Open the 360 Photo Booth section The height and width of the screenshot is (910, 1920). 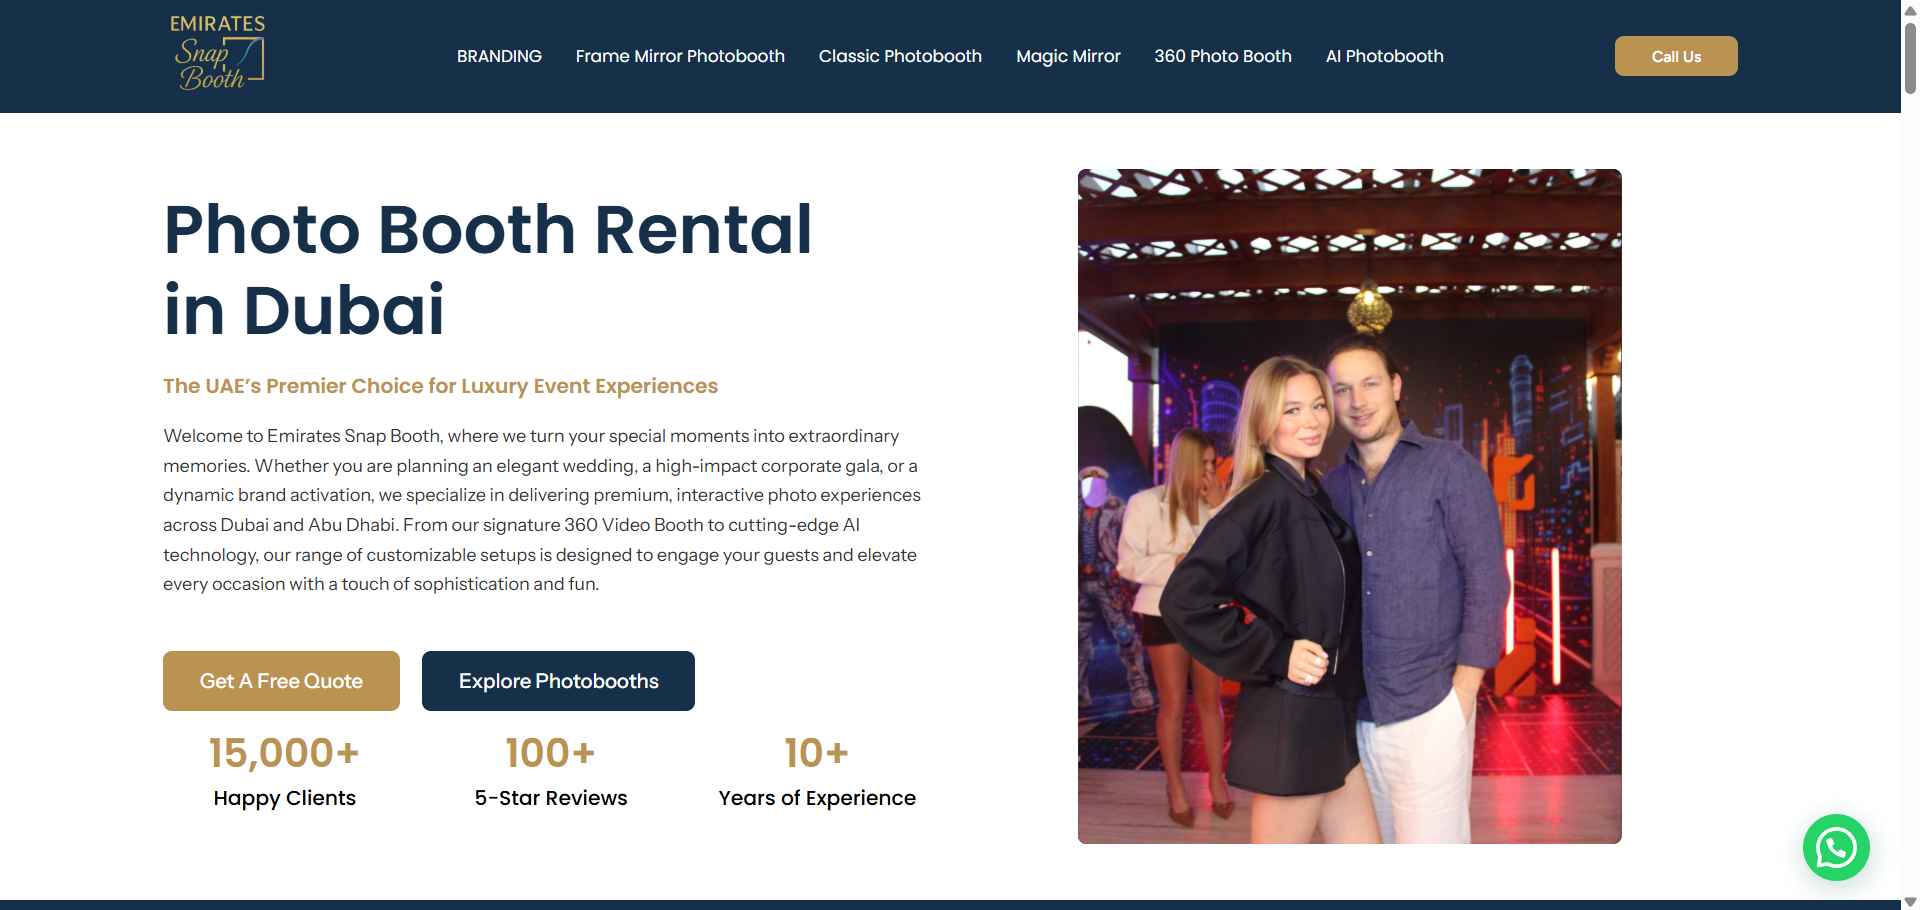1222,56
